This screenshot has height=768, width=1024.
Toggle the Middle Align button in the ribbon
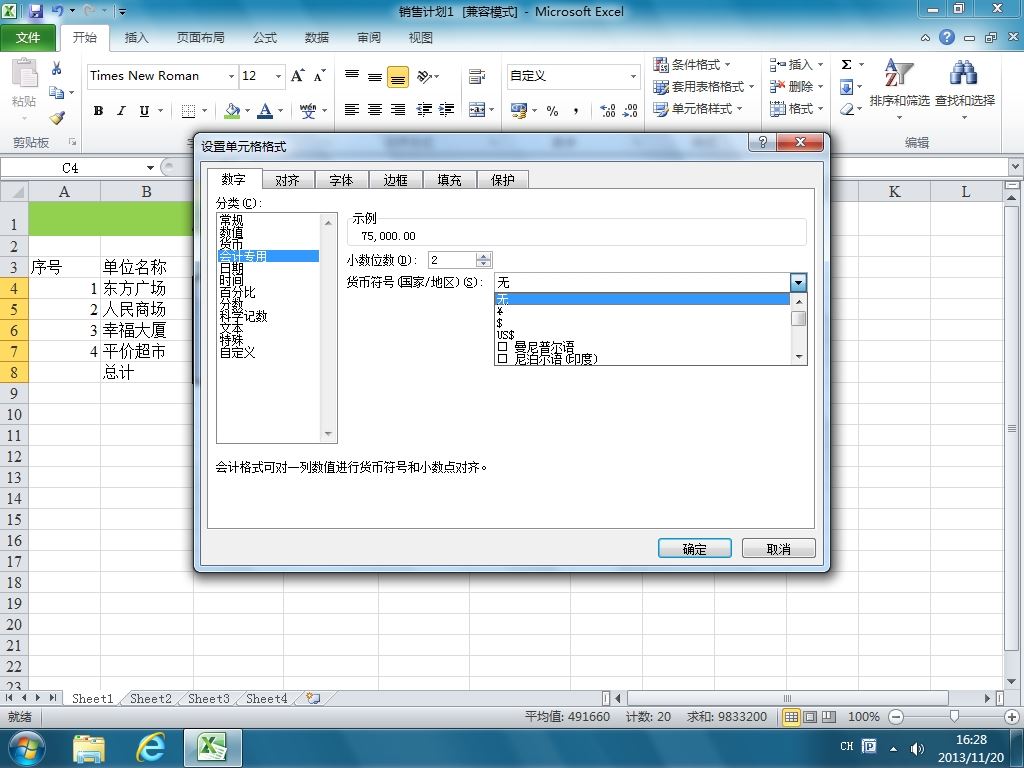[375, 76]
